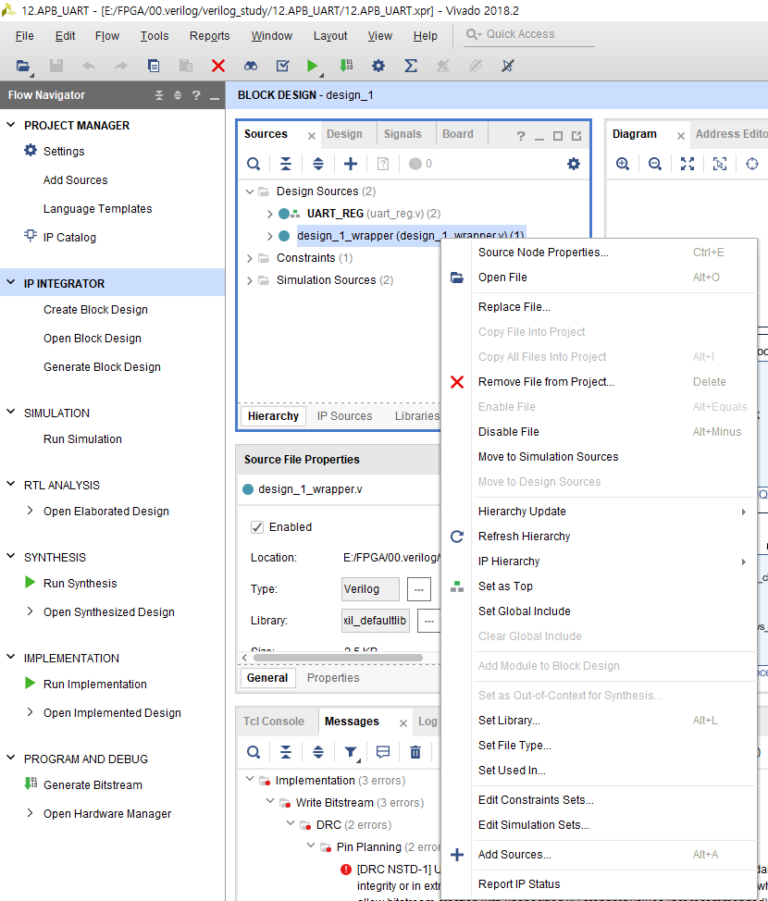The width and height of the screenshot is (768, 901).
Task: Click Generate Block Design in Flow Navigator
Action: click(102, 367)
